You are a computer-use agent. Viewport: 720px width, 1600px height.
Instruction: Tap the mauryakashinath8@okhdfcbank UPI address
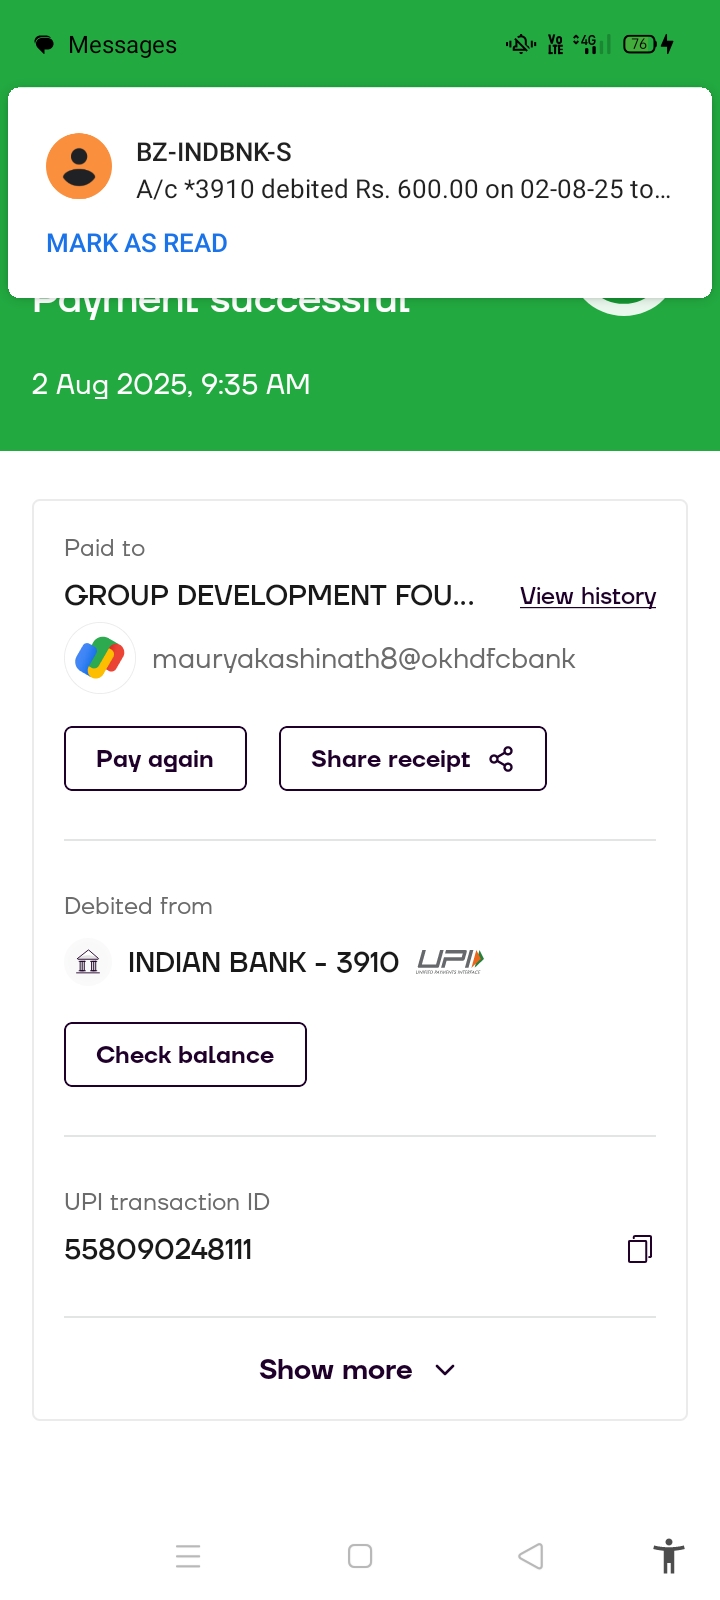pos(363,658)
